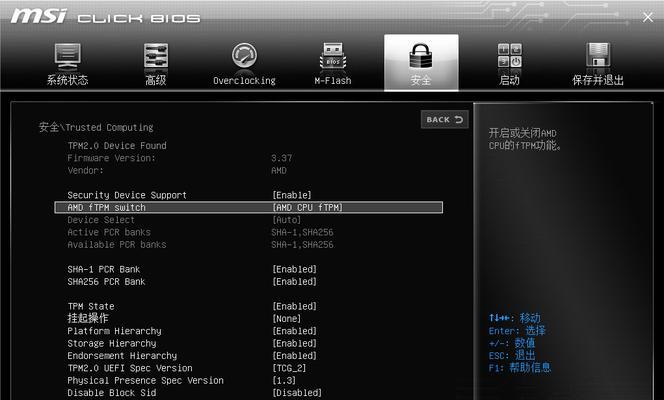Change Physical Presence Spec Version [1.3] value
Viewport: 664px width, 400px height.
tap(284, 380)
